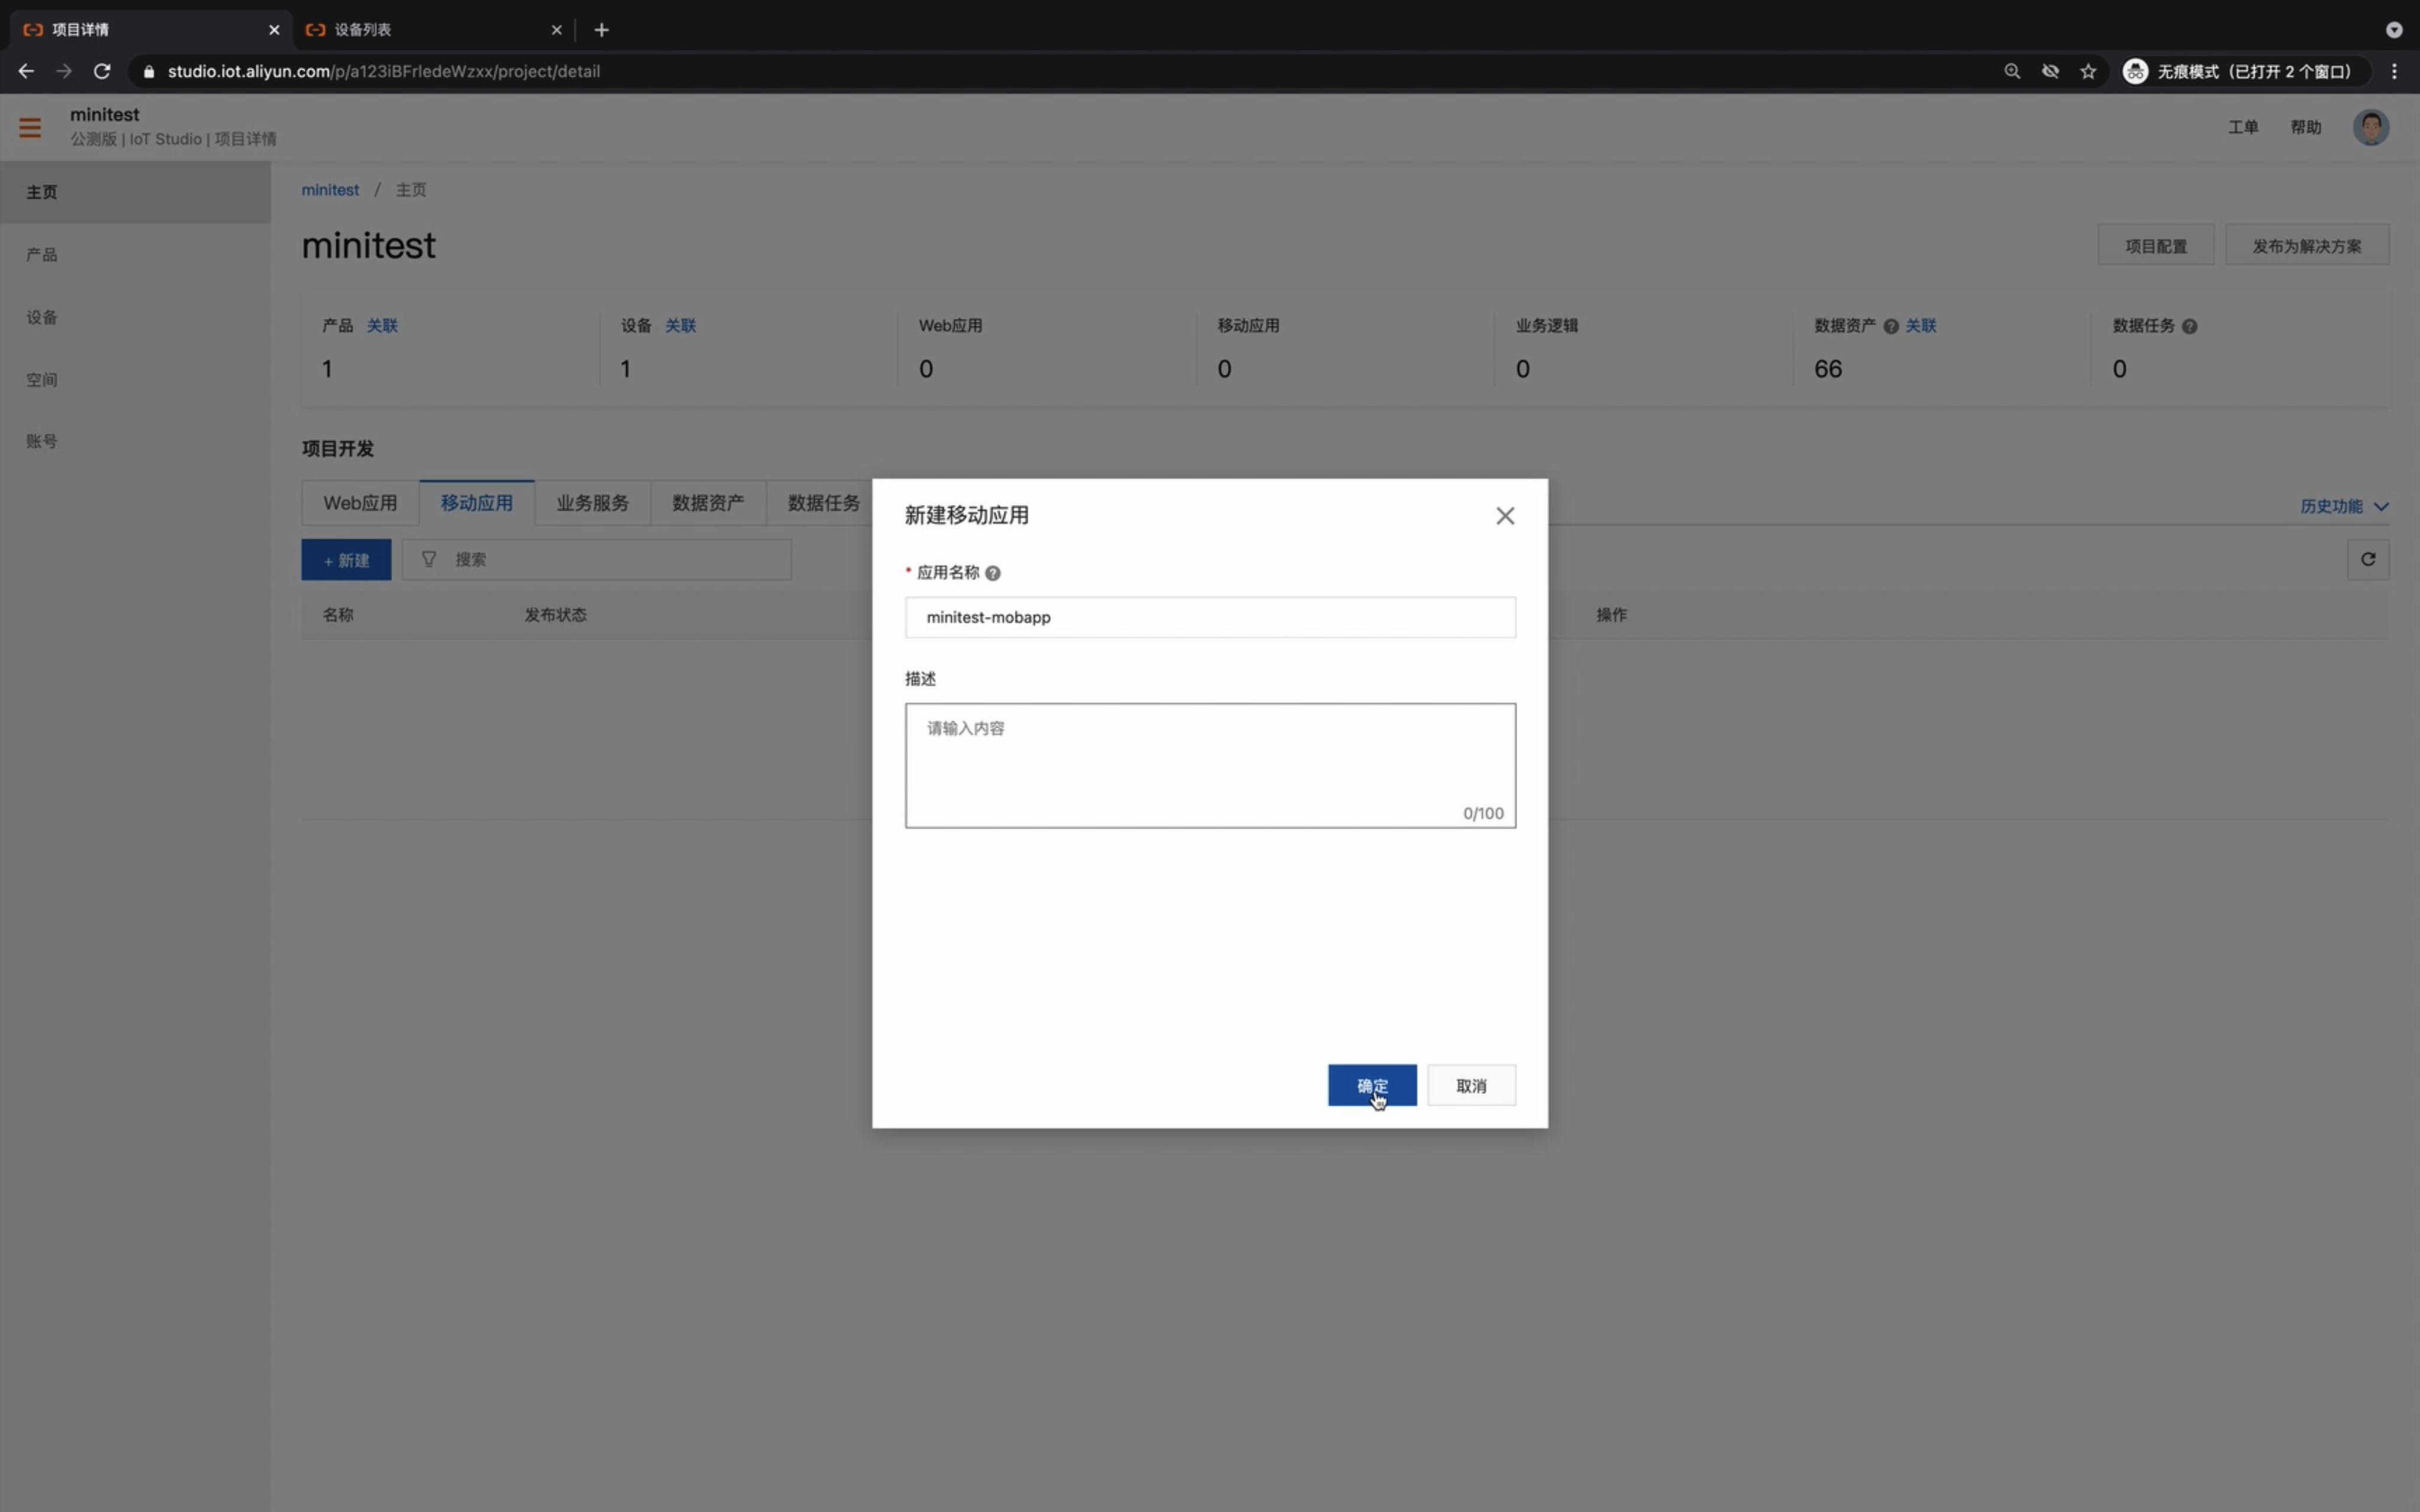Focus the 描述 description textarea
The image size is (2420, 1512).
(x=1210, y=765)
